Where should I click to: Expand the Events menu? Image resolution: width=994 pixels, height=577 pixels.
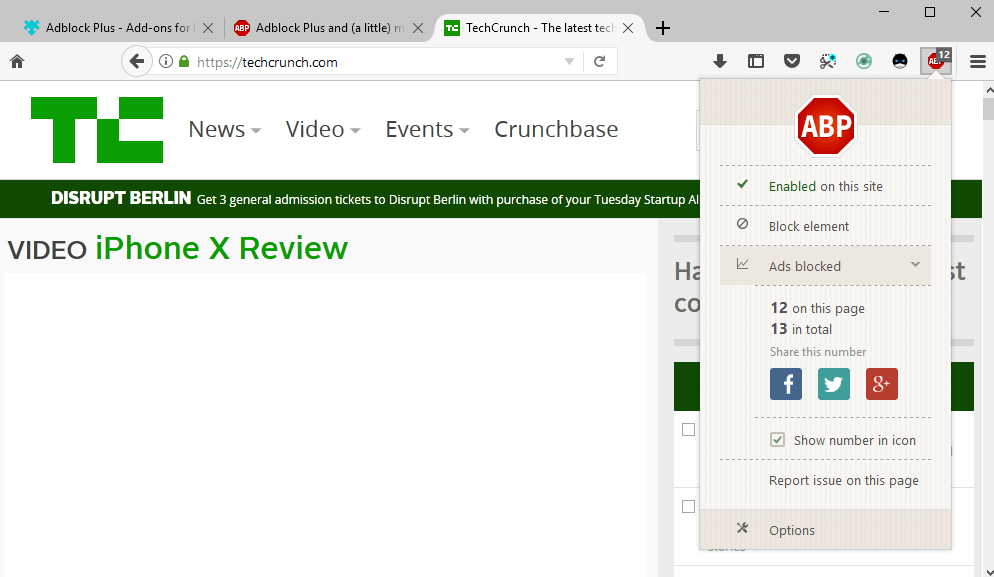click(427, 129)
